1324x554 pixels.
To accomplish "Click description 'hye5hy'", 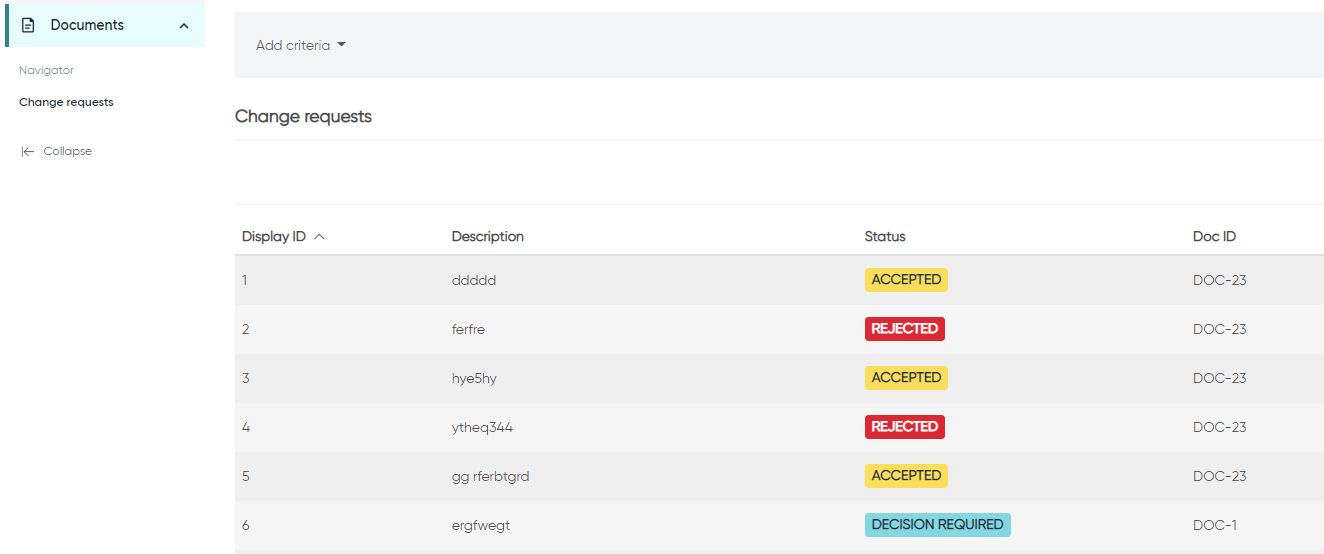I will tap(474, 378).
